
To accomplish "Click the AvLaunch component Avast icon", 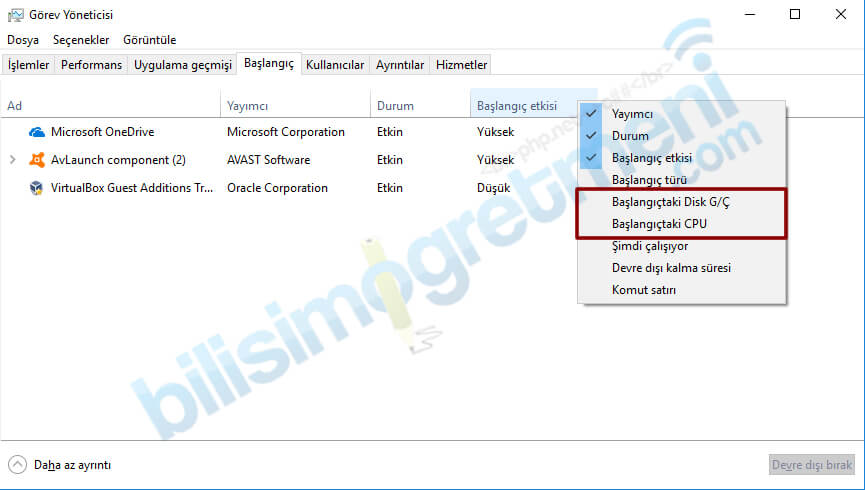I will 37,160.
